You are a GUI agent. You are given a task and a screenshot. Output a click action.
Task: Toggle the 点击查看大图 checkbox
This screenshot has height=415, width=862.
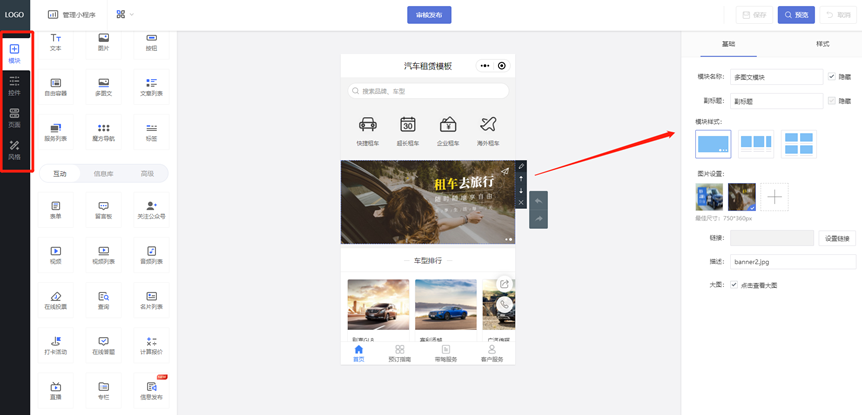point(734,285)
